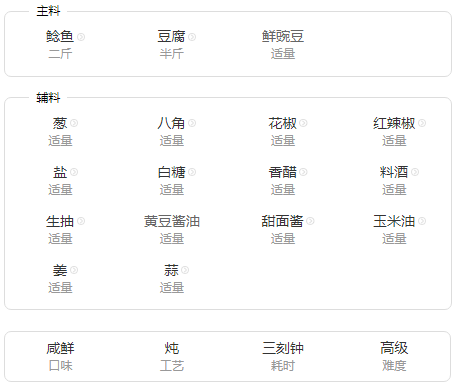456x383 pixels.
Task: Open the 生抽 ingredient link
Action: (60, 221)
